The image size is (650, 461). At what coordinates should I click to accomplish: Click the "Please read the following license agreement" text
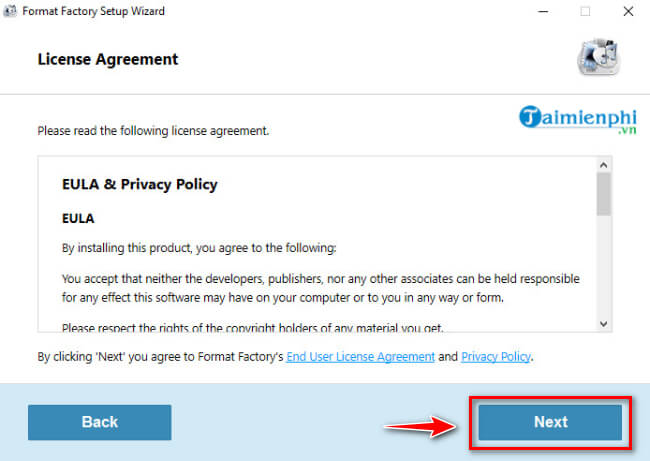pos(153,131)
